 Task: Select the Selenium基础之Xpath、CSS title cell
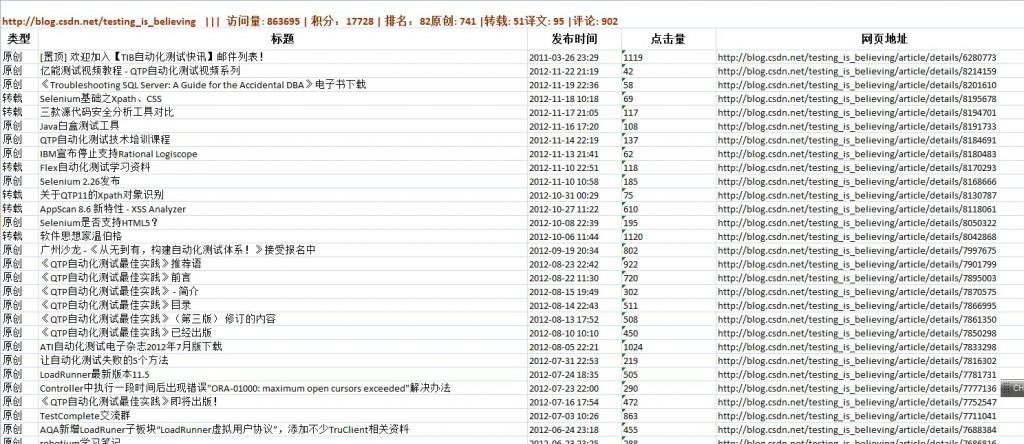283,98
